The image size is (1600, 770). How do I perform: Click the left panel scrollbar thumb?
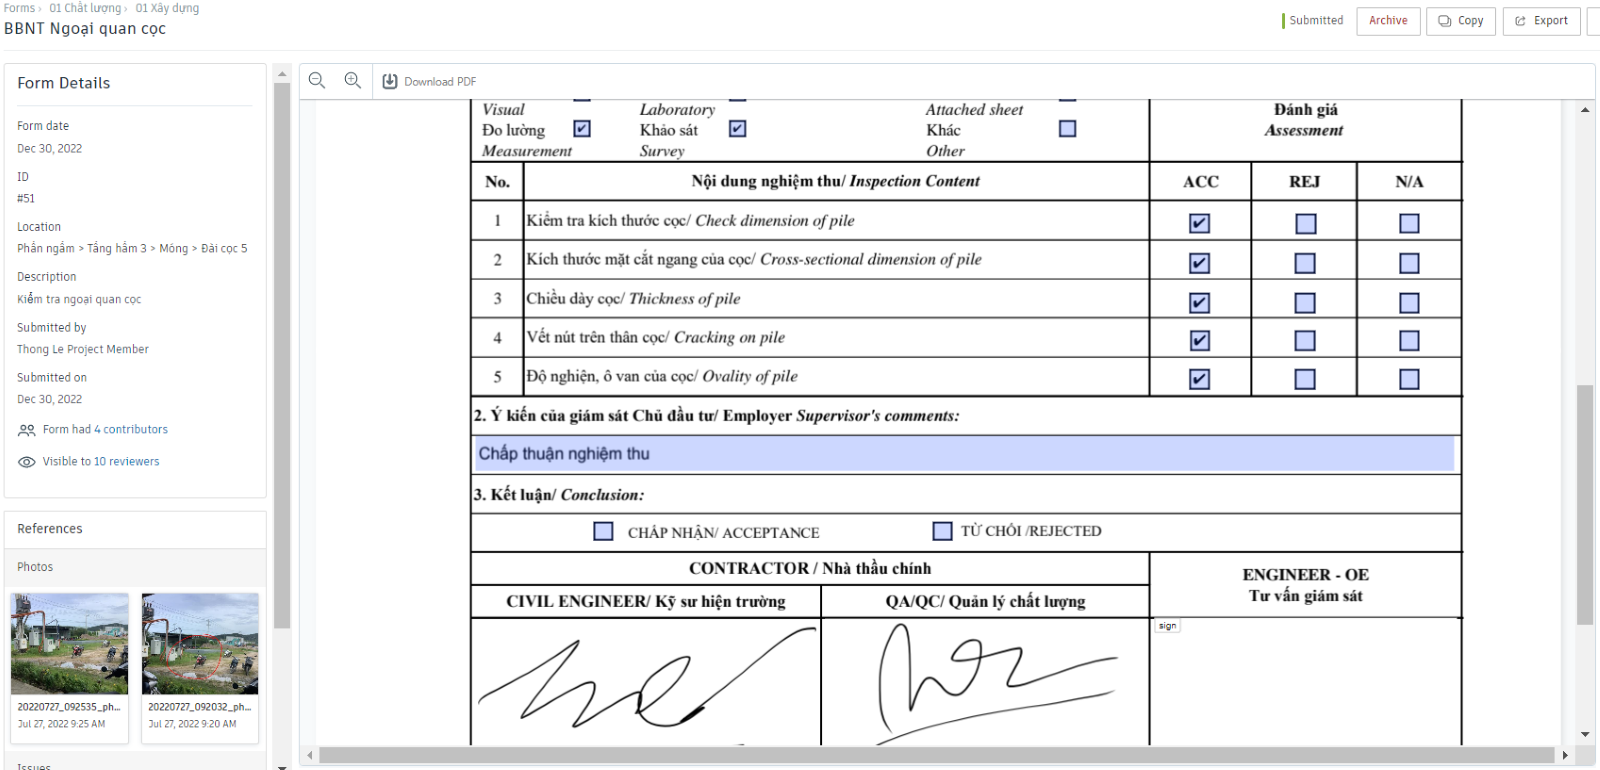(x=282, y=355)
